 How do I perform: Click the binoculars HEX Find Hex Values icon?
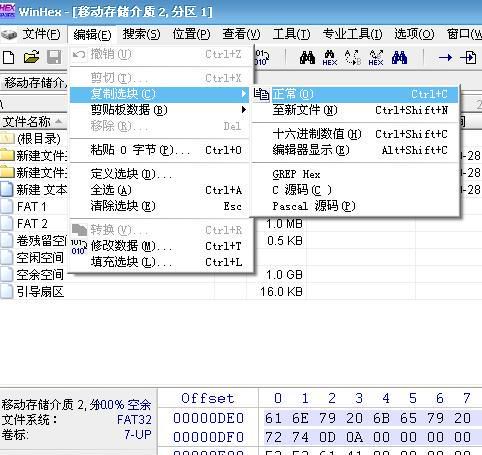330,58
